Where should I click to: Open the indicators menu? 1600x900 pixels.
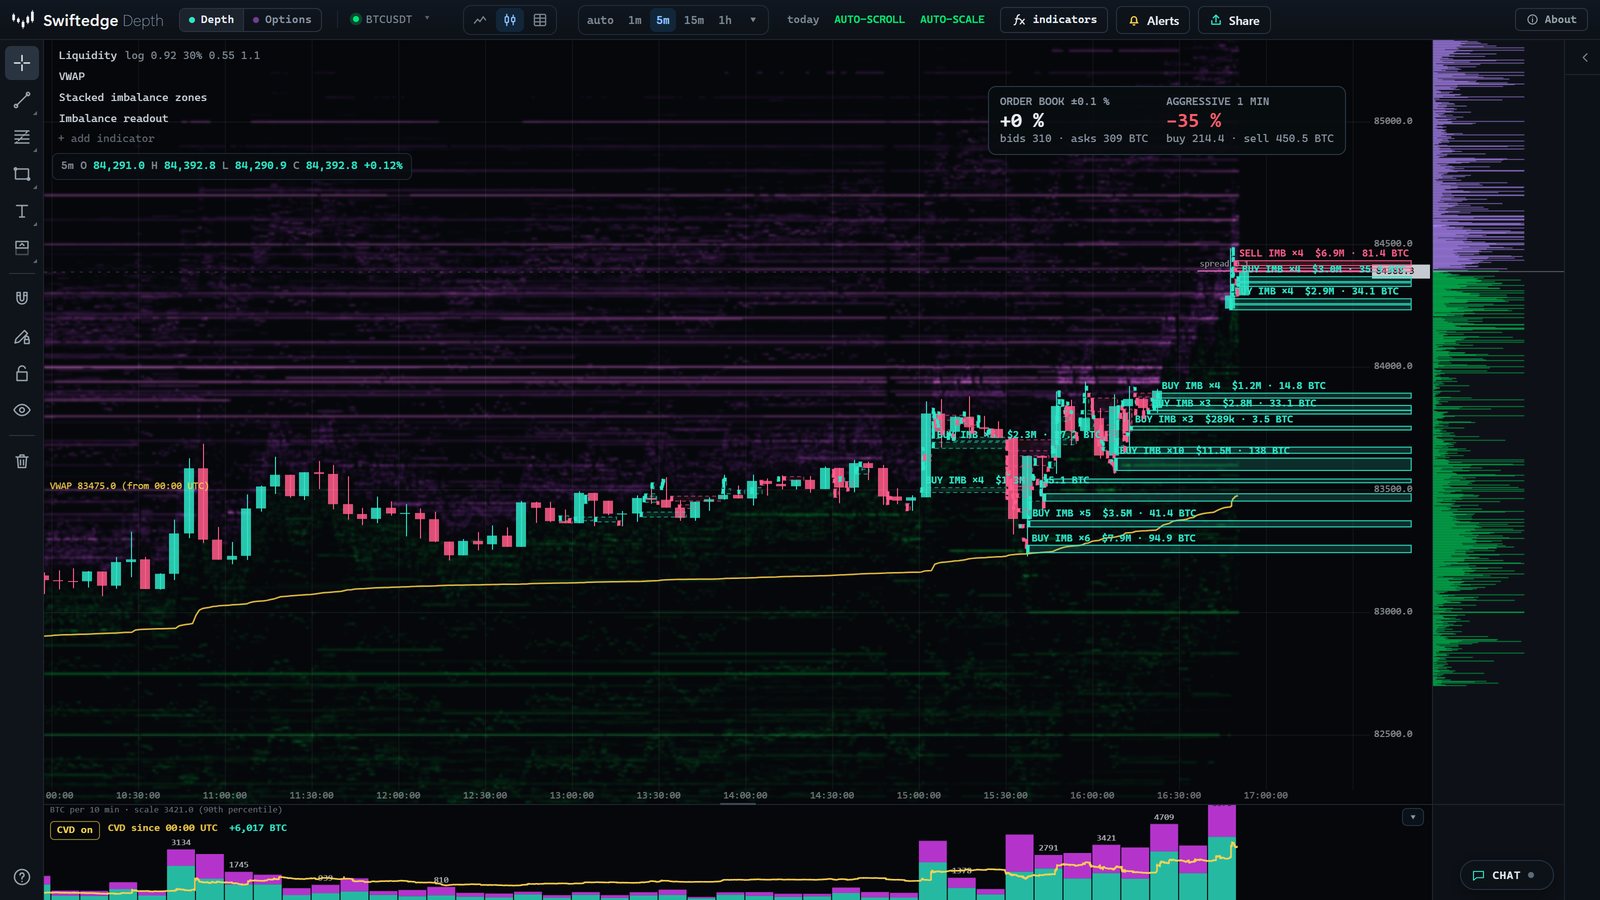click(1054, 20)
